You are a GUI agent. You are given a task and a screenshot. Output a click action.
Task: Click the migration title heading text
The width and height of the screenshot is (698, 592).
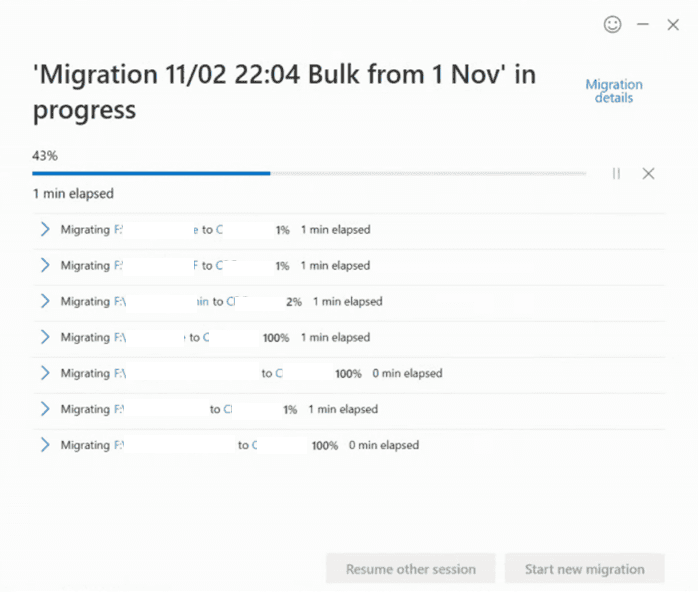[284, 92]
